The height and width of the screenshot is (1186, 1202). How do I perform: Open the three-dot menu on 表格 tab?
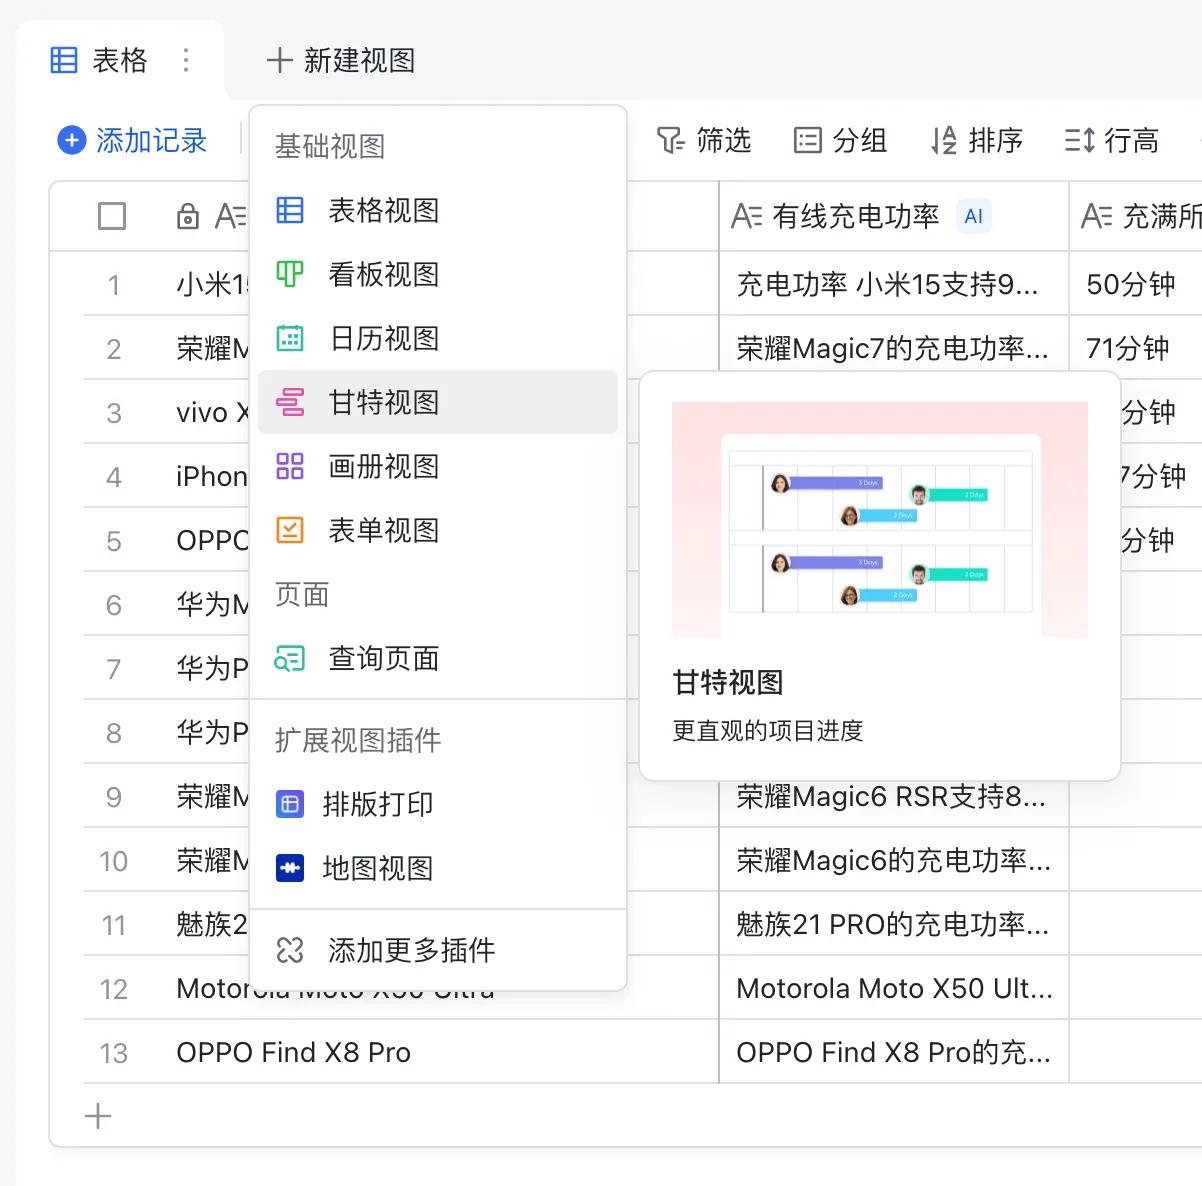pos(186,60)
